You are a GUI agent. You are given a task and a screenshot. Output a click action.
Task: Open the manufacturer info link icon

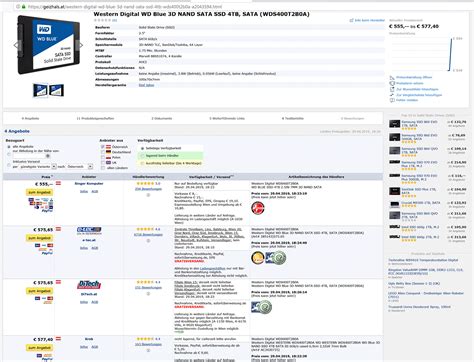click(351, 20)
